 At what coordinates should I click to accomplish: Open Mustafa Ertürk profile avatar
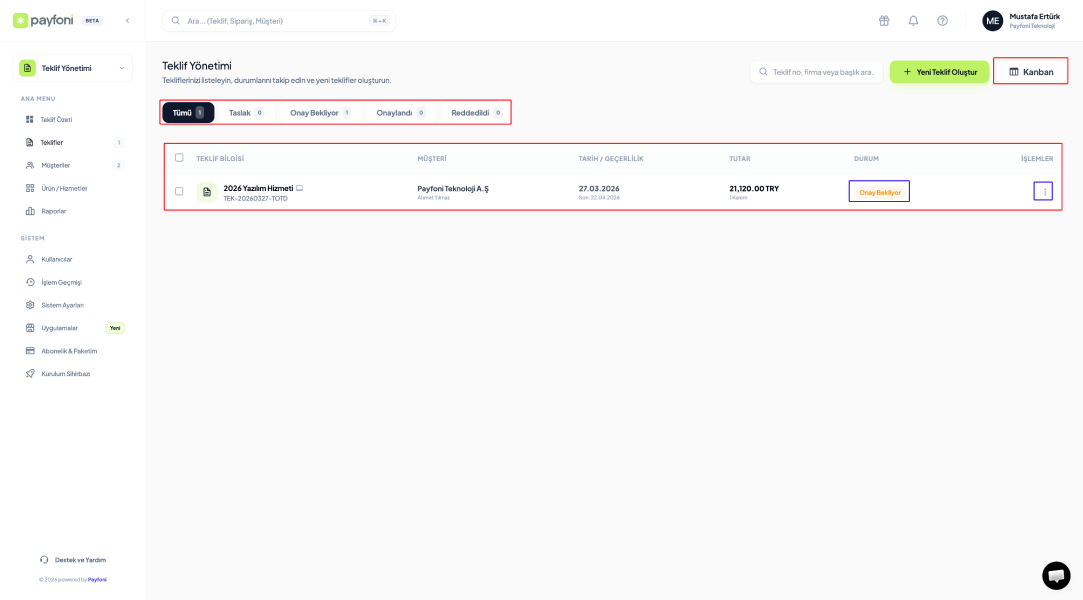992,21
